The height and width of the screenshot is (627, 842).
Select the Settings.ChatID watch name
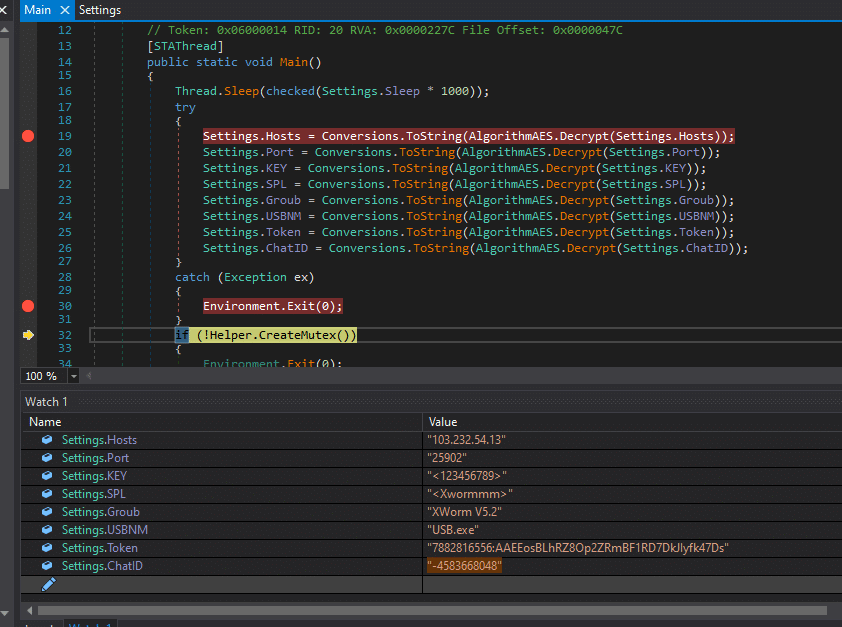(x=102, y=566)
